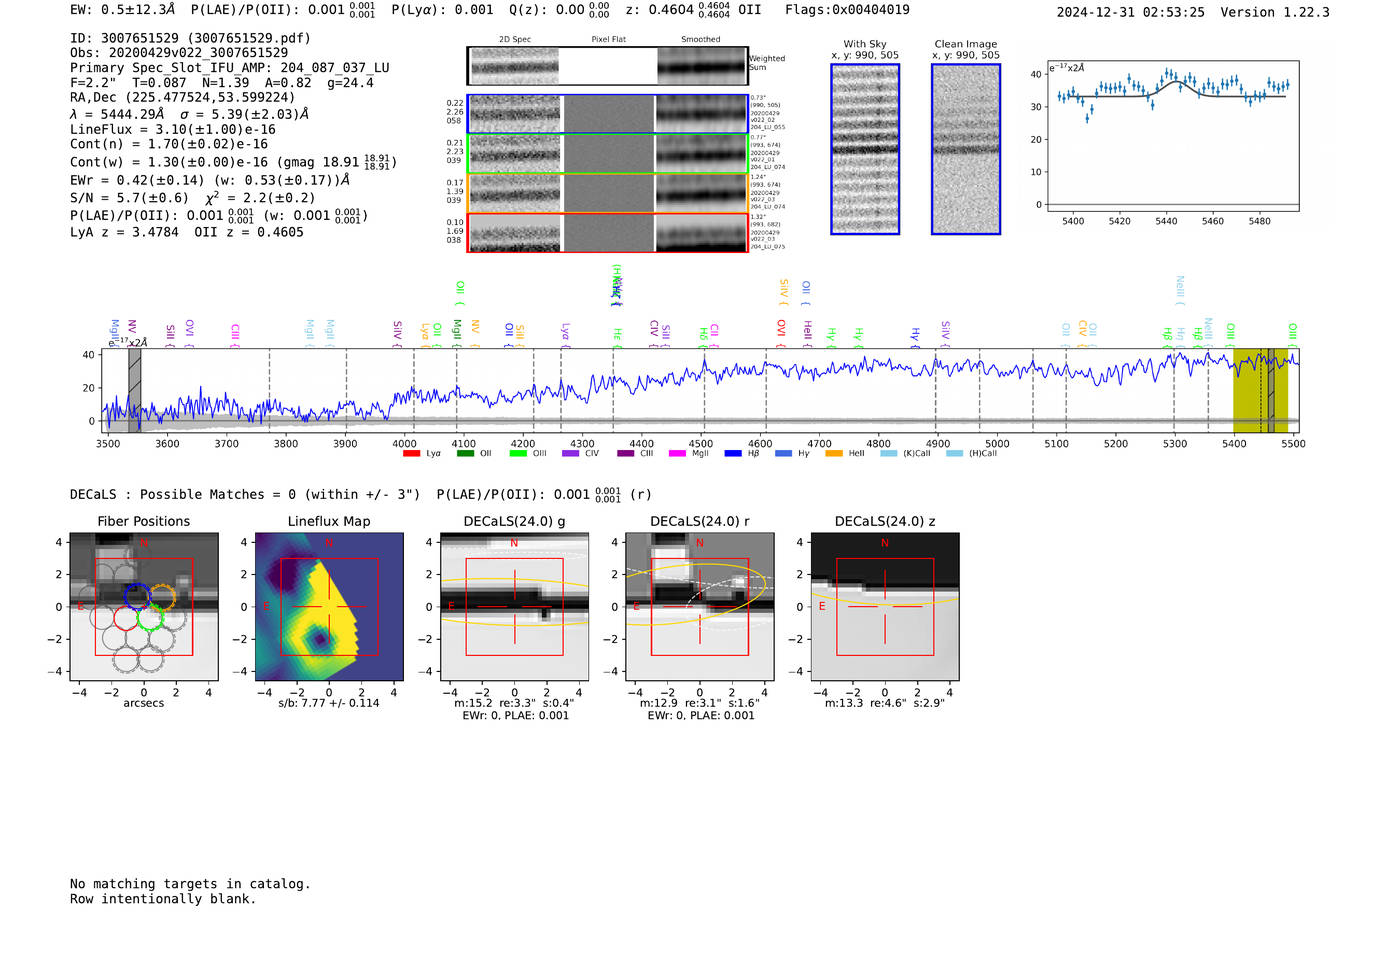Viewport: 1400px width, 953px height.
Task: Open the Lineflux Map image
Action: coord(329,607)
